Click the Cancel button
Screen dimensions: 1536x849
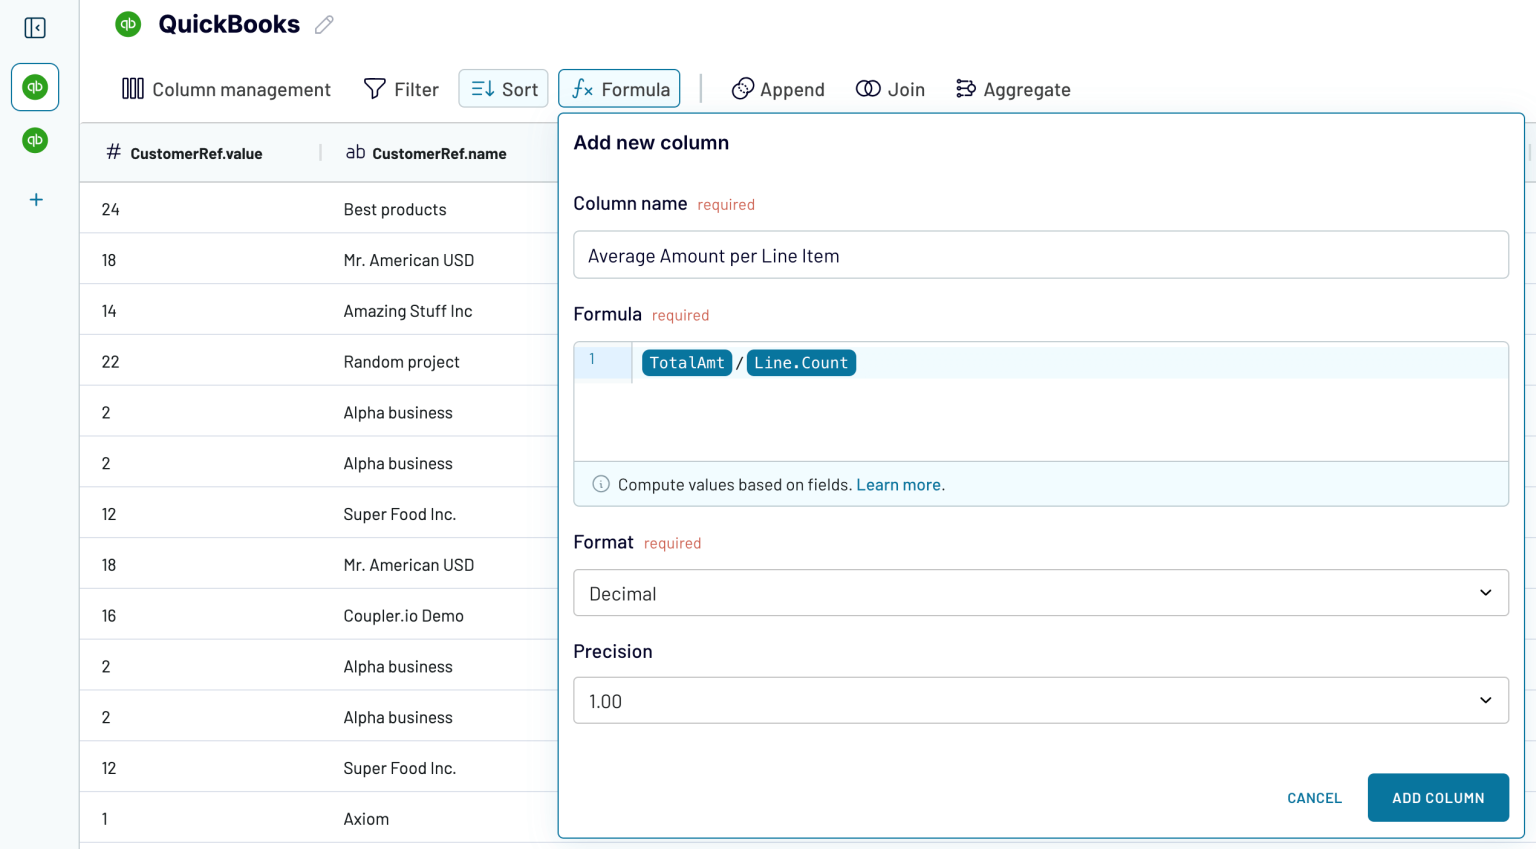point(1314,797)
